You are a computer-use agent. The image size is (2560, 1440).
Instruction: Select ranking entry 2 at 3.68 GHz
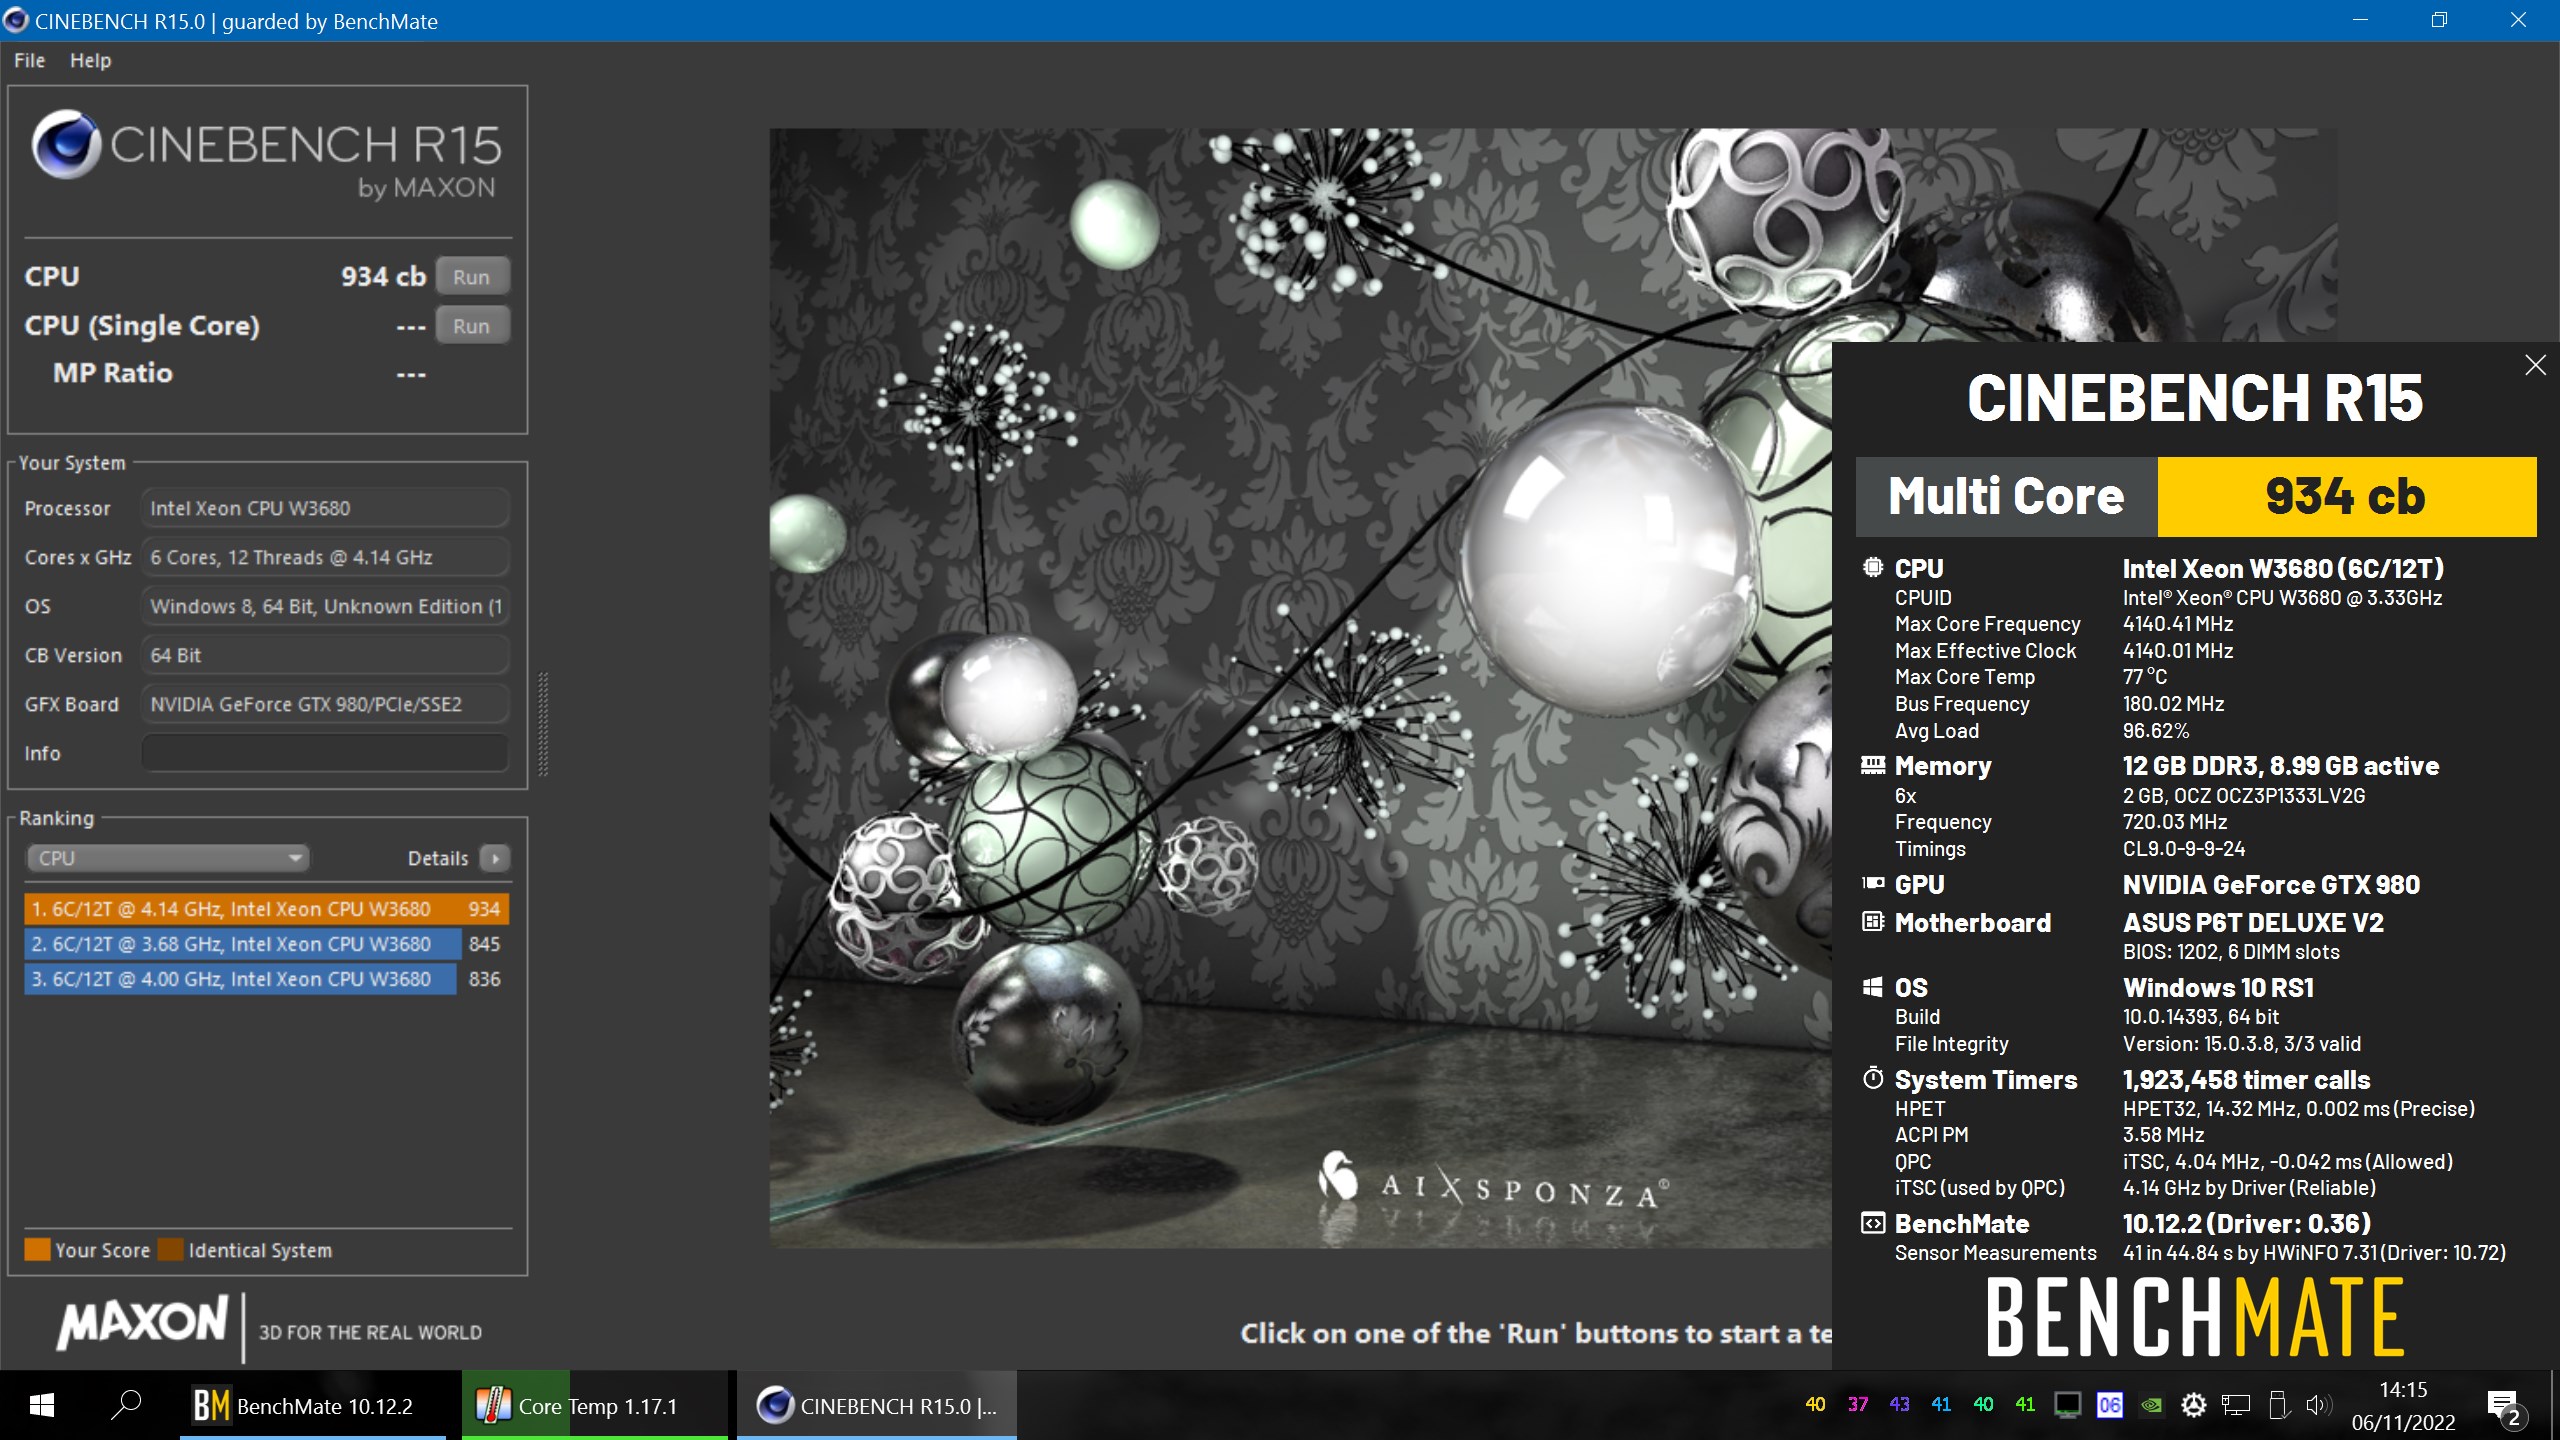[x=267, y=944]
